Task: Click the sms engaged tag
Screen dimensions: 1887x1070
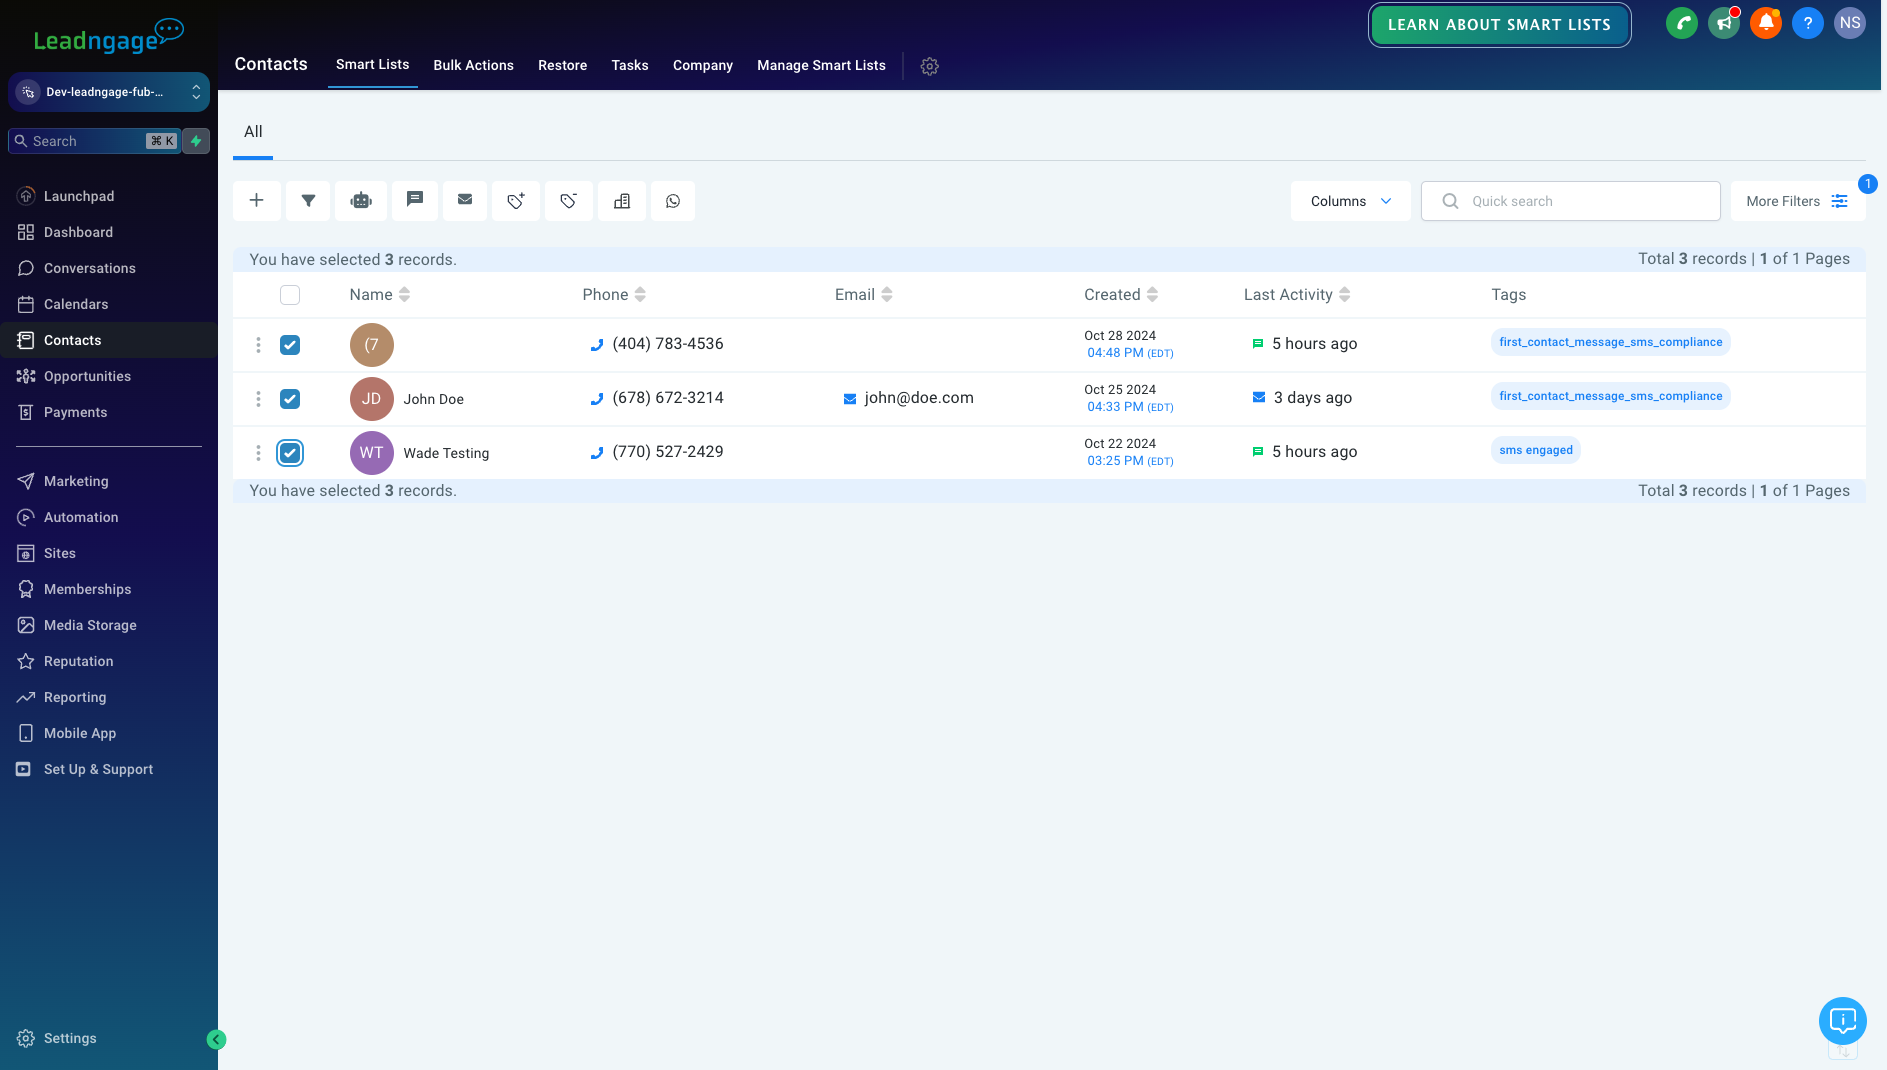Action: (1536, 450)
